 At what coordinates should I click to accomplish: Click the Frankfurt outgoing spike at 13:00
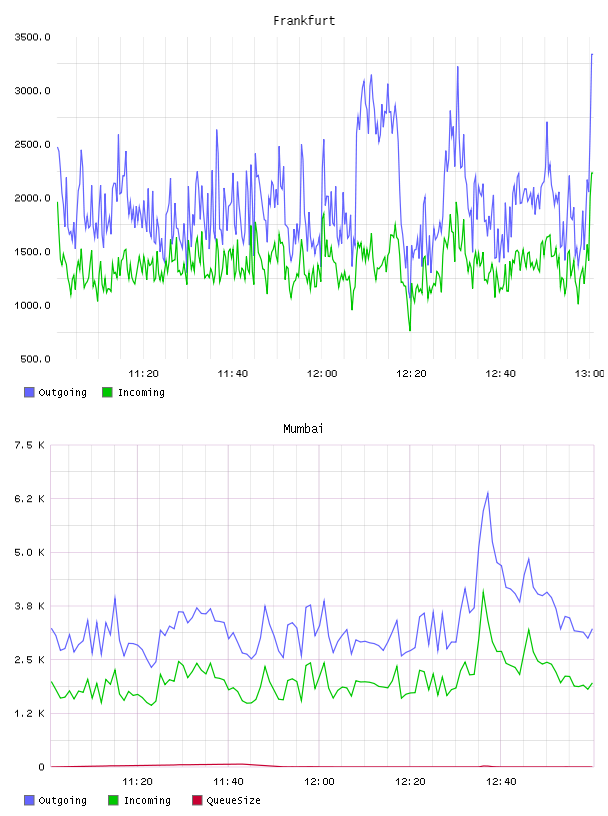(592, 54)
